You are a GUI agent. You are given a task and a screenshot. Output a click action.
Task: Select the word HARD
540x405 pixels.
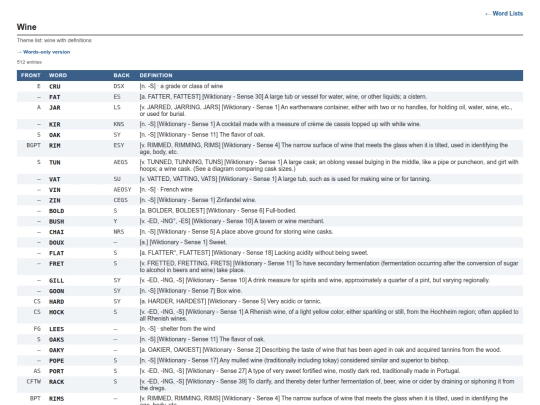click(56, 302)
